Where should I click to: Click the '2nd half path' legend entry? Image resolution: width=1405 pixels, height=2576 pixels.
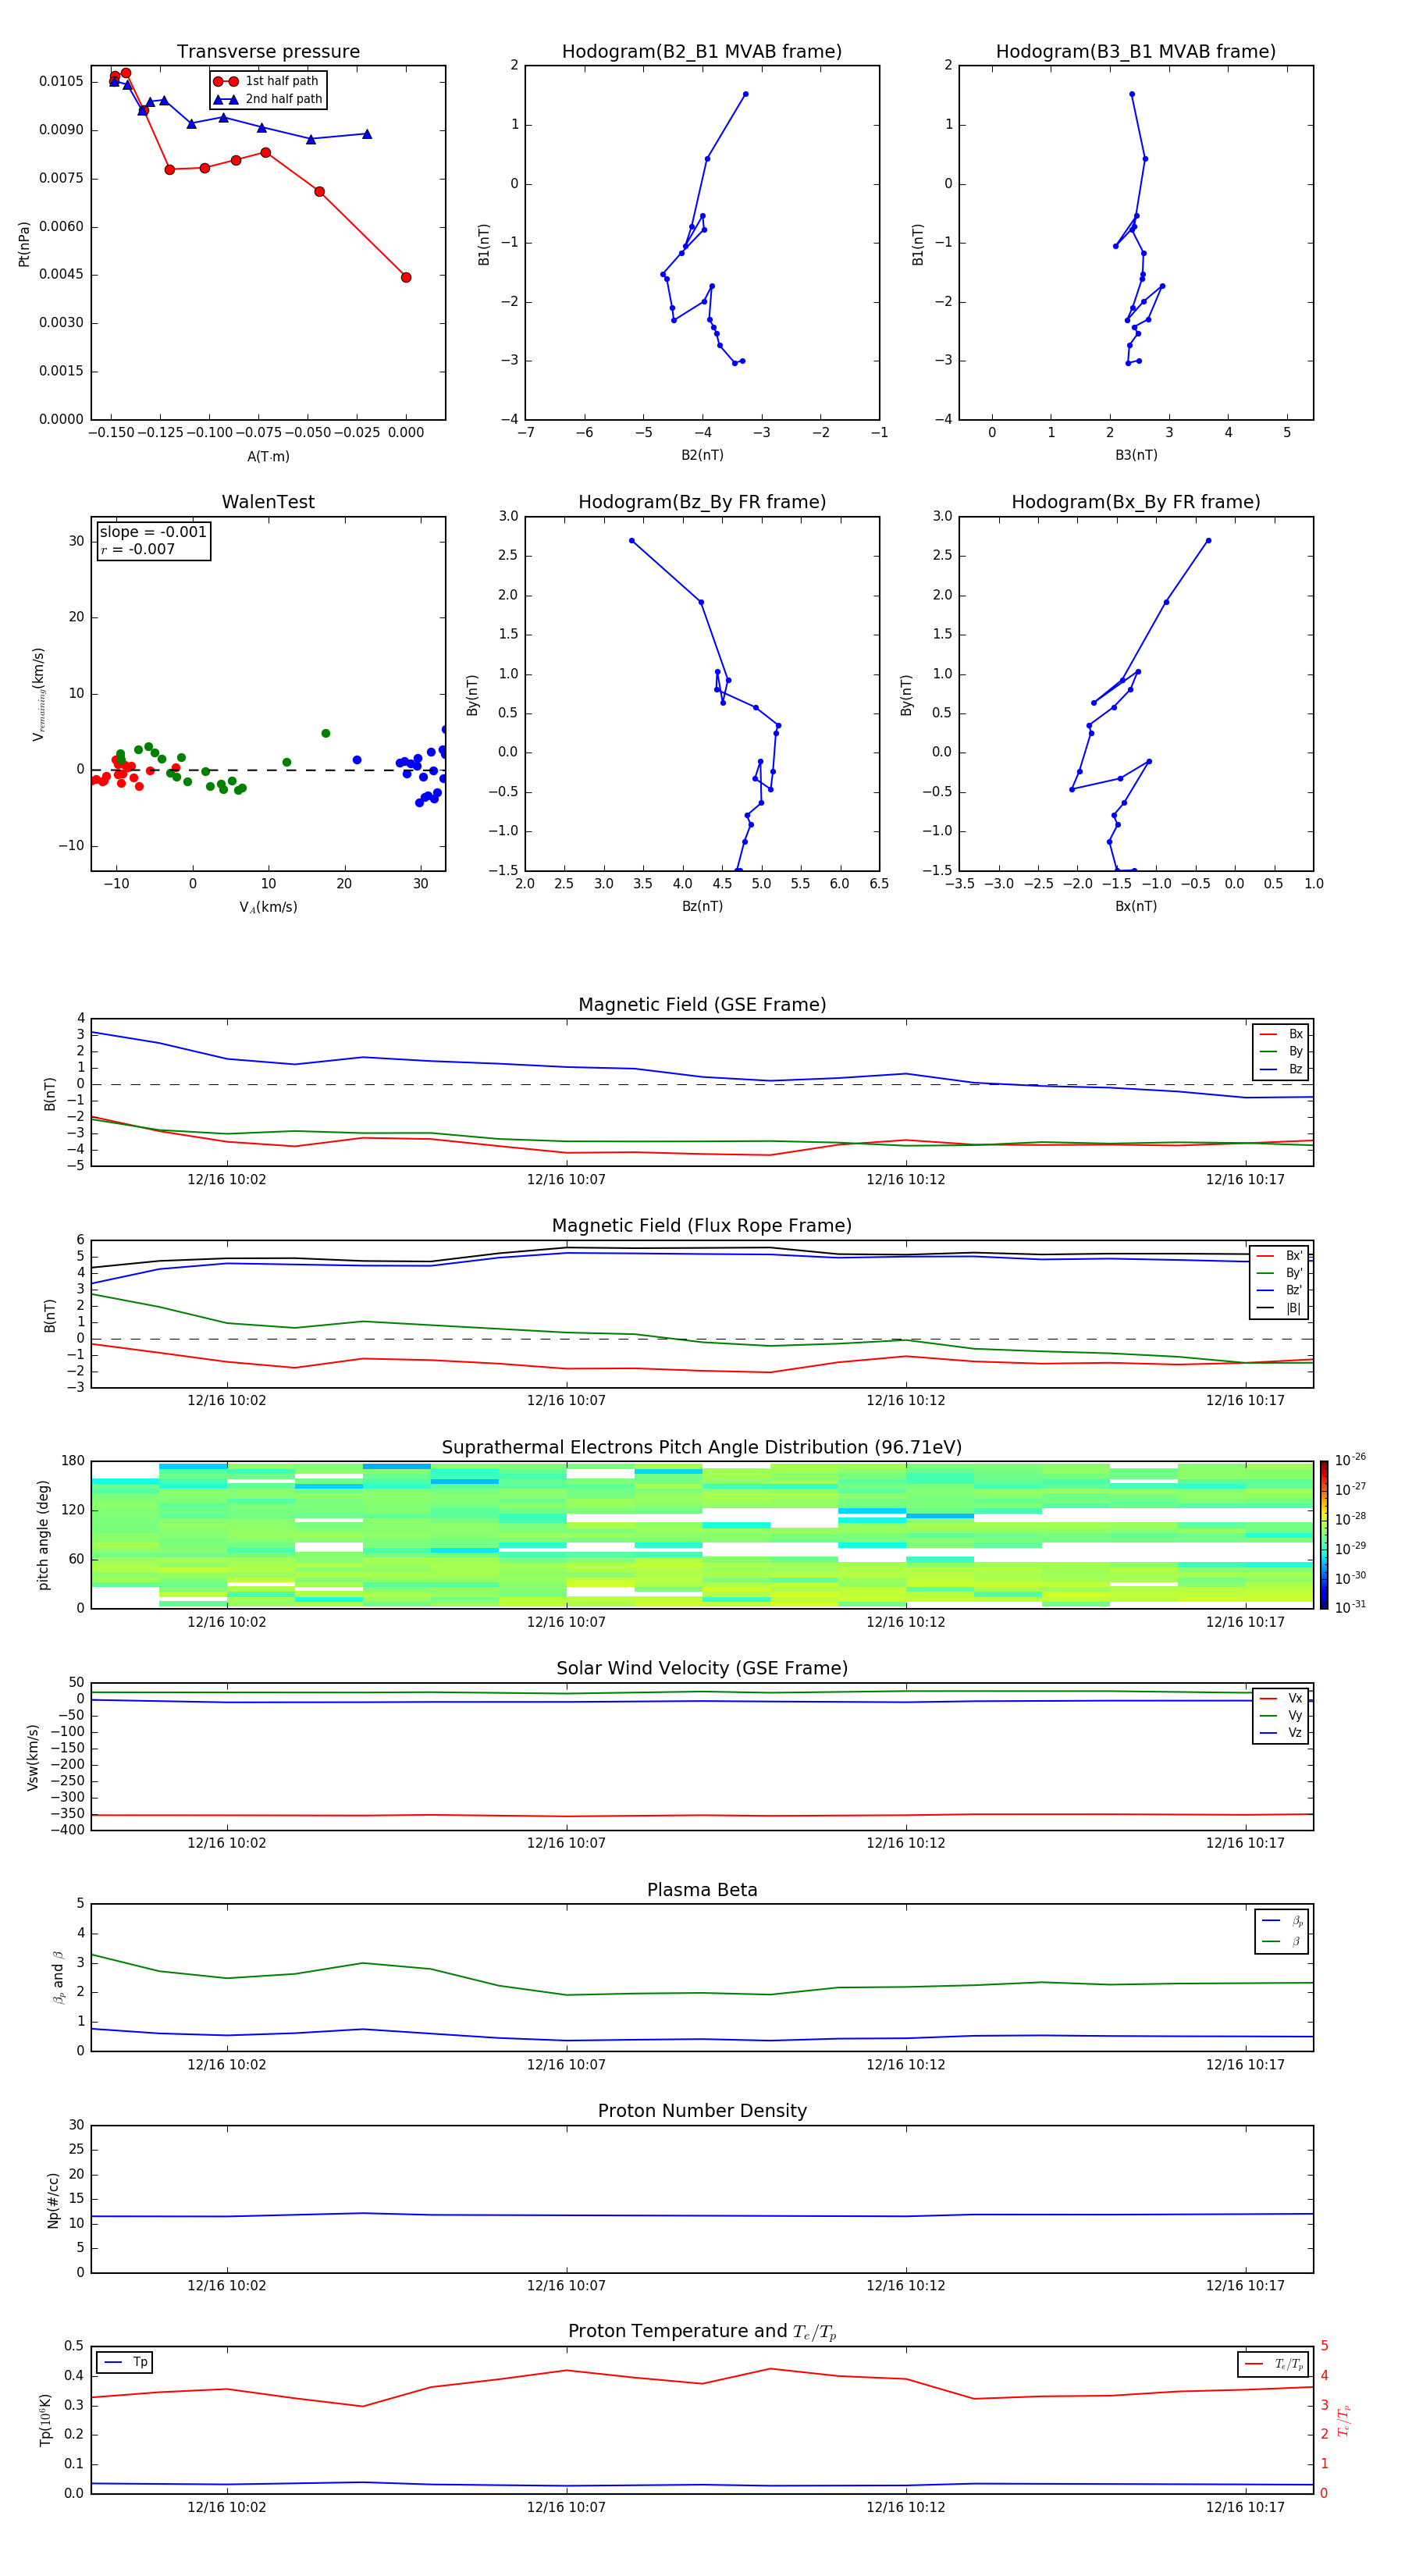[267, 99]
